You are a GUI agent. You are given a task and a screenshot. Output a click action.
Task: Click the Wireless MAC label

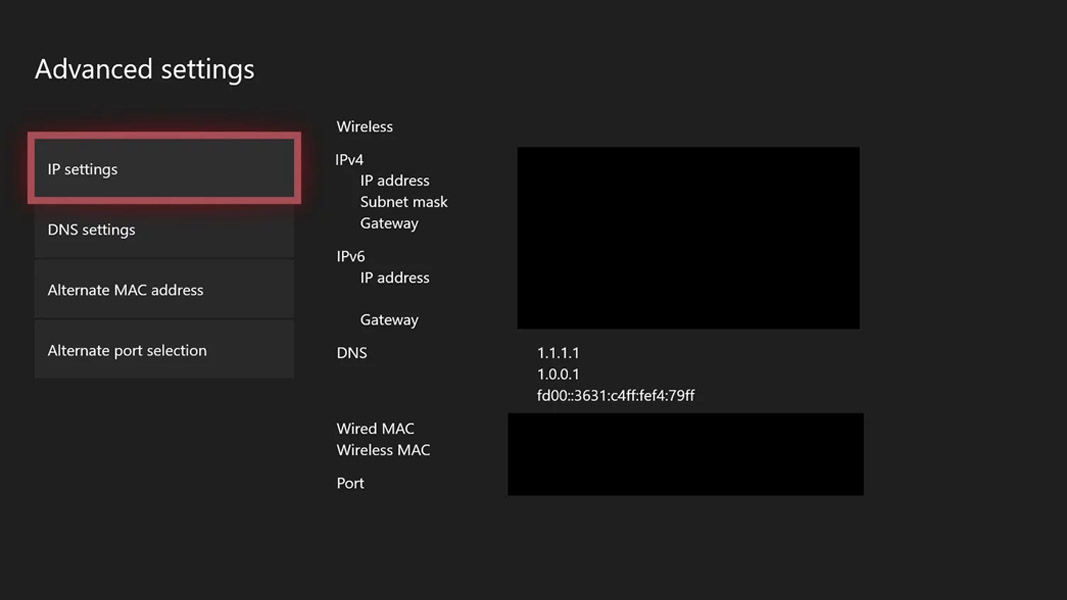click(383, 450)
